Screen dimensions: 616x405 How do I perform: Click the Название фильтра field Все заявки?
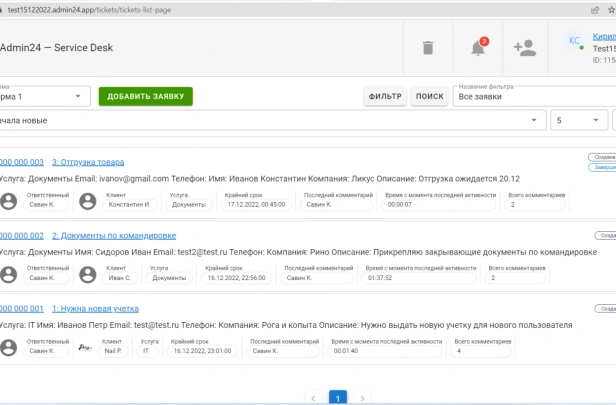click(x=534, y=96)
